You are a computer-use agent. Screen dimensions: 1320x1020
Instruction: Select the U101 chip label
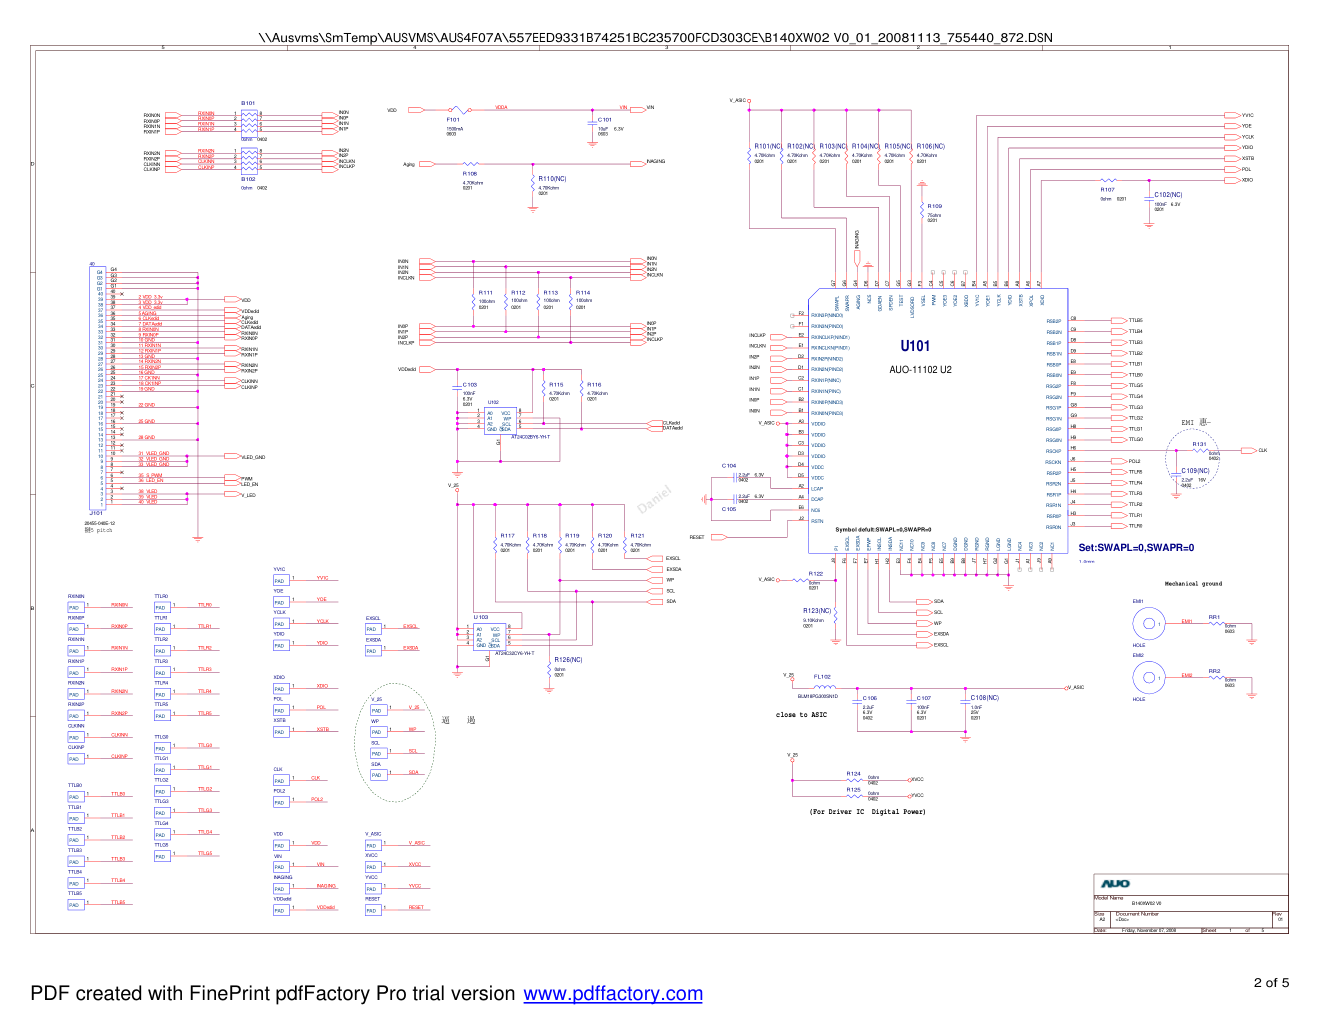pos(915,346)
